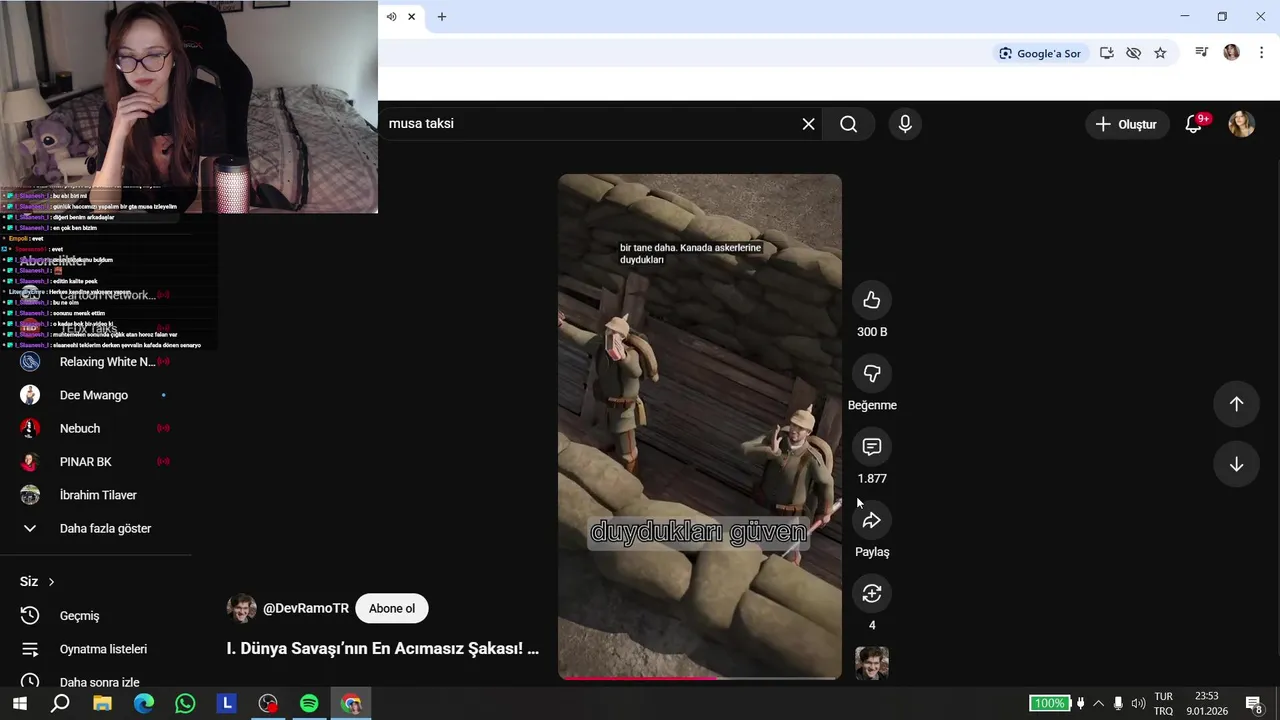Click the Beğenme dislike button
The height and width of the screenshot is (720, 1280).
(872, 373)
